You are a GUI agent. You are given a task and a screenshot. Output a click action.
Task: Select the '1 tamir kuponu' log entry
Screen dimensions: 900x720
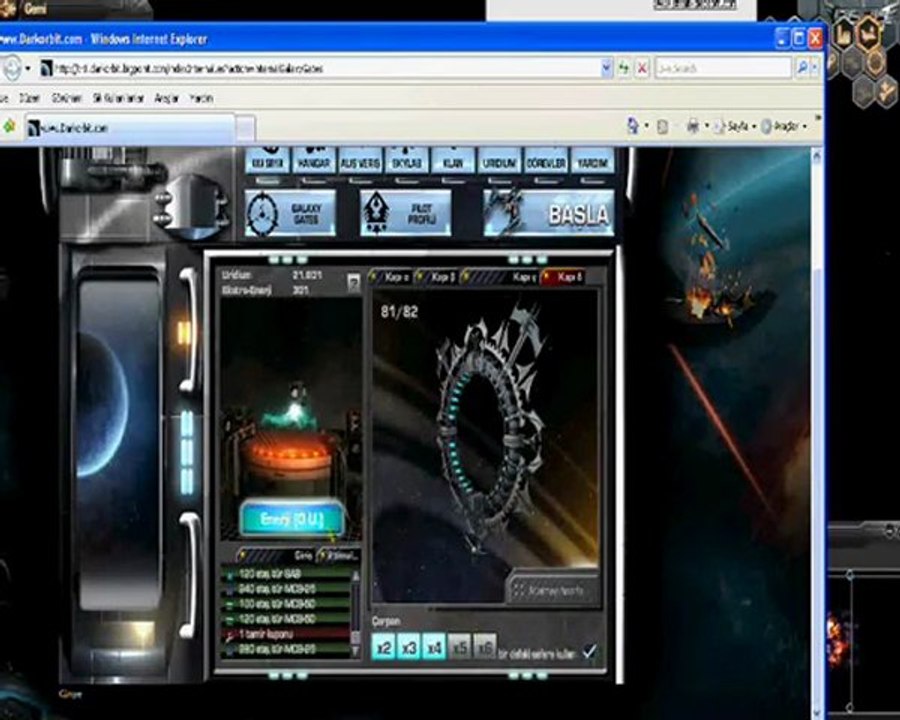[x=286, y=634]
